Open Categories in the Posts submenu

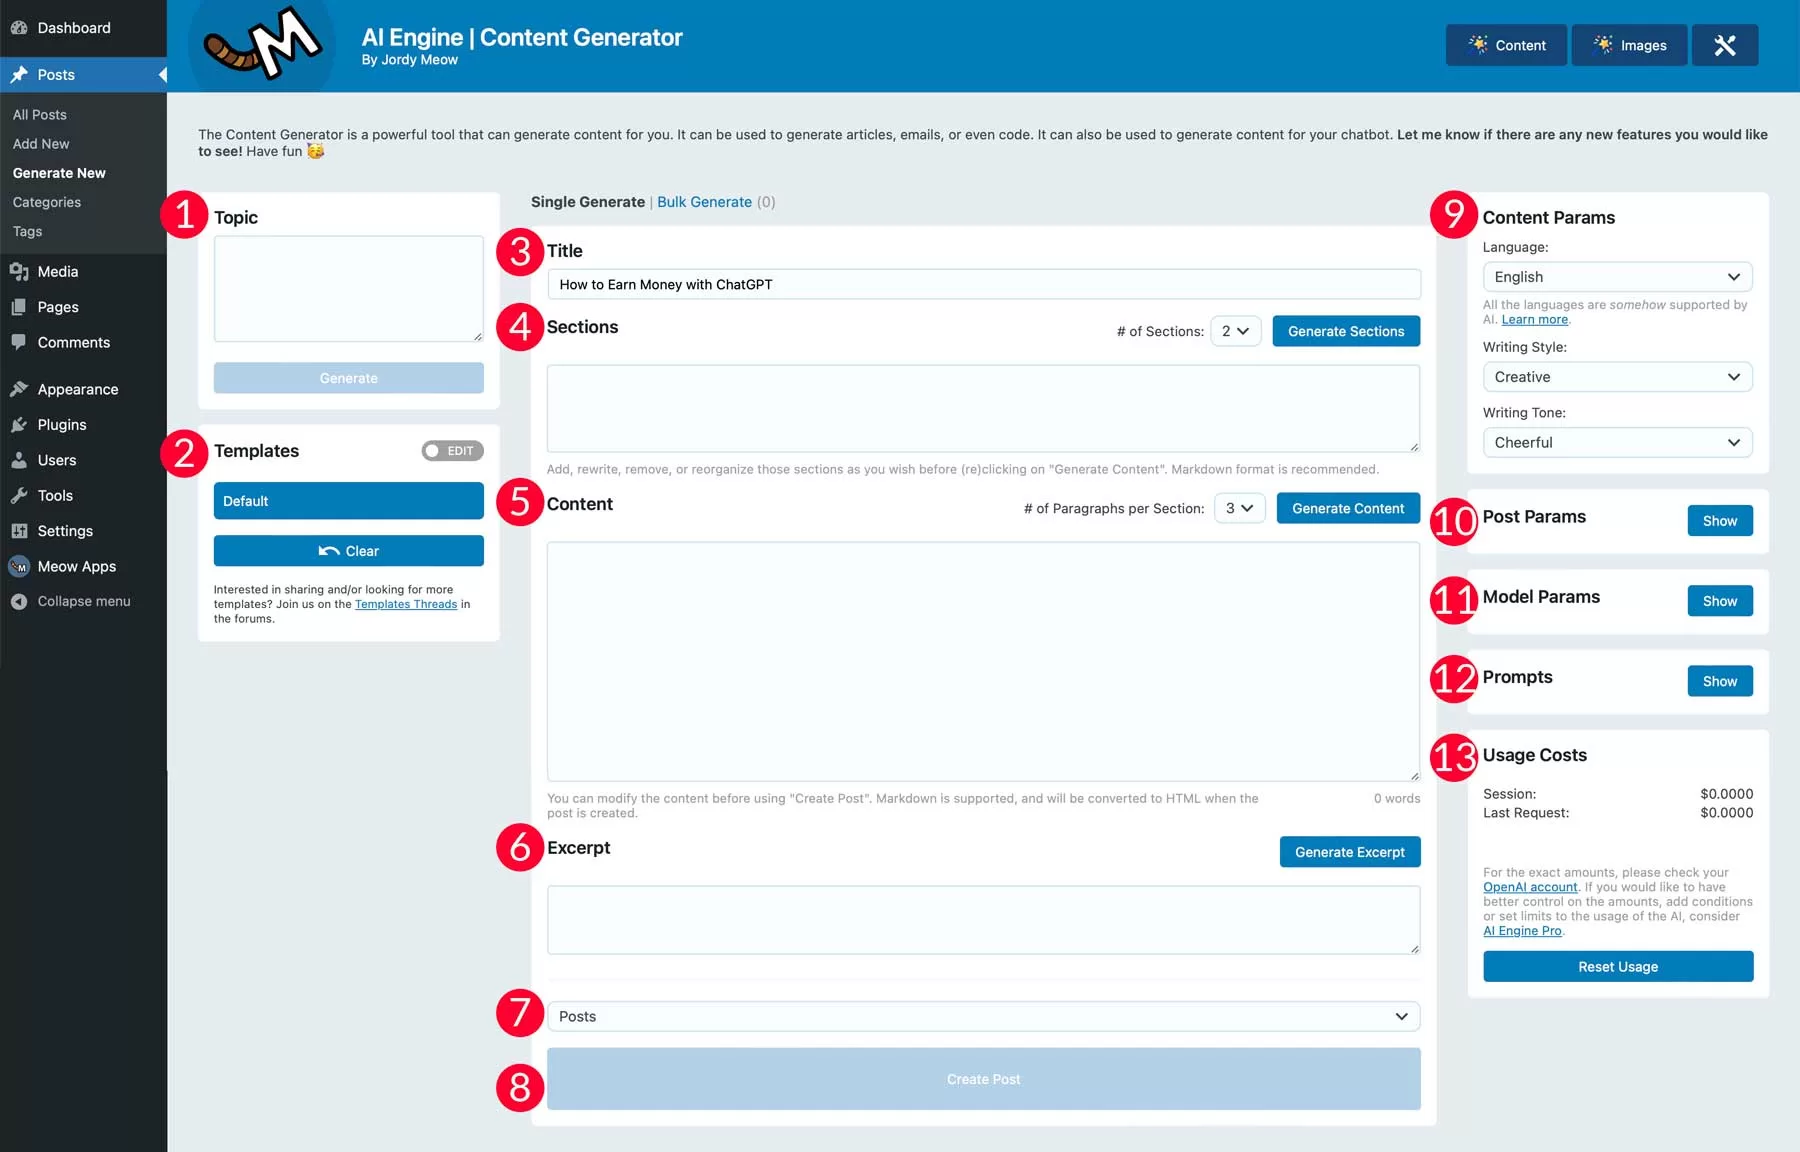tap(47, 202)
